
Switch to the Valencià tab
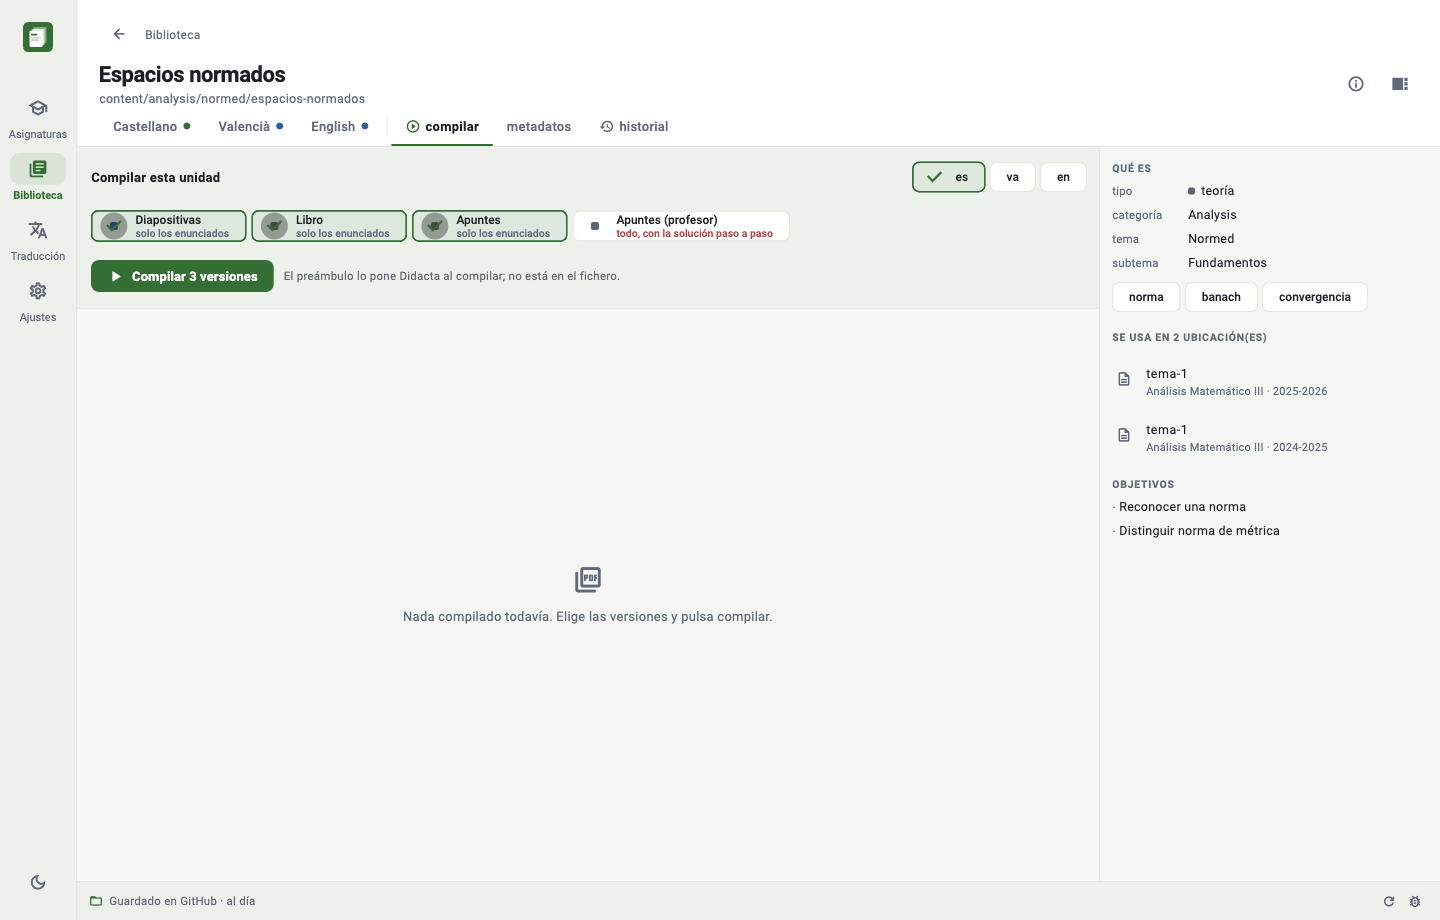point(251,127)
